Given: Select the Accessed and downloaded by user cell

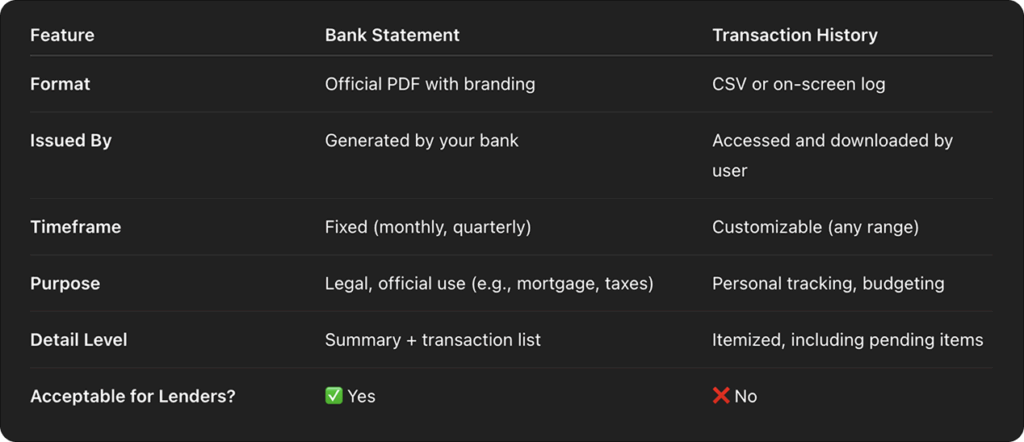Looking at the screenshot, I should tap(833, 155).
